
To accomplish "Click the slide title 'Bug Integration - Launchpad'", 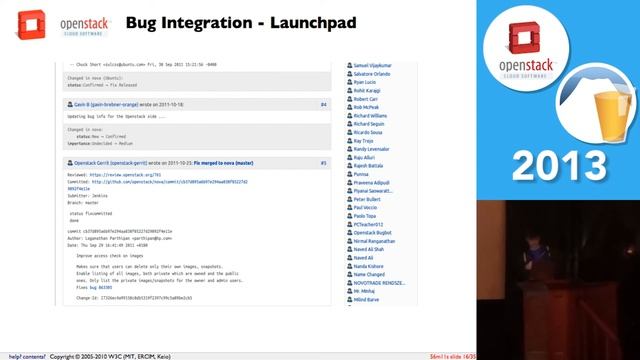I will (241, 23).
